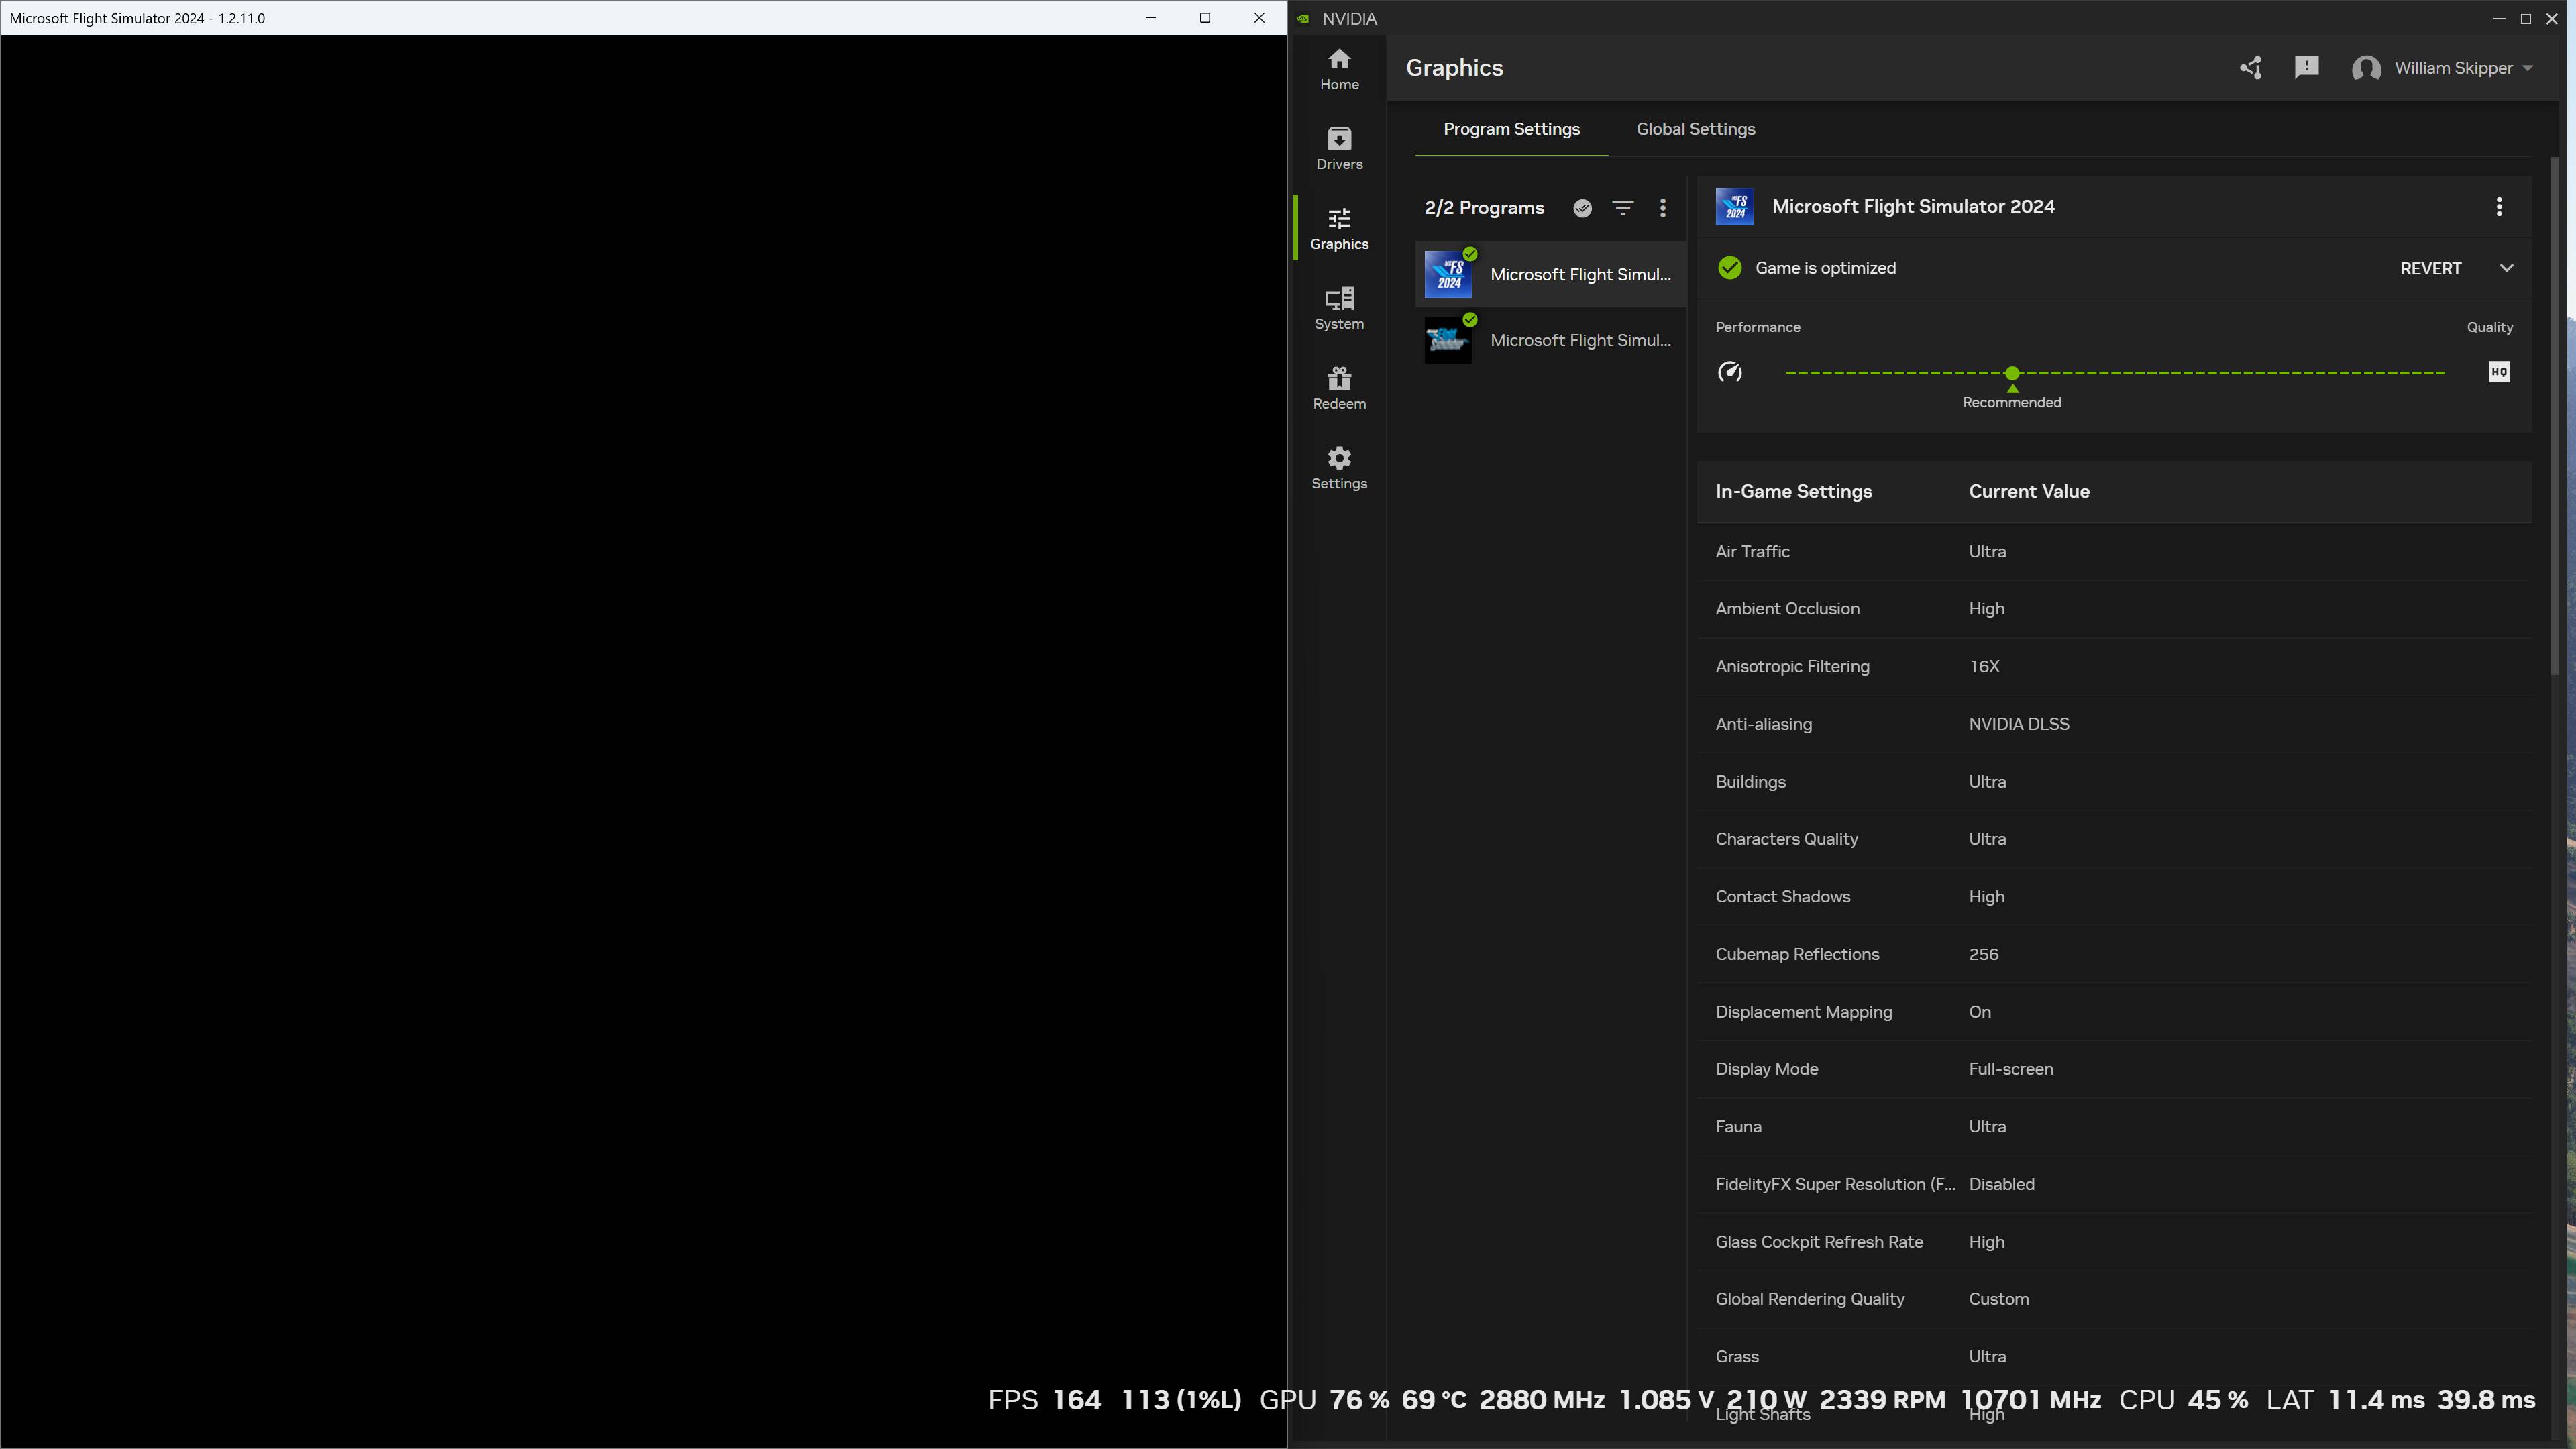Viewport: 2576px width, 1449px height.
Task: Select the Program Settings tab
Action: click(x=1511, y=129)
